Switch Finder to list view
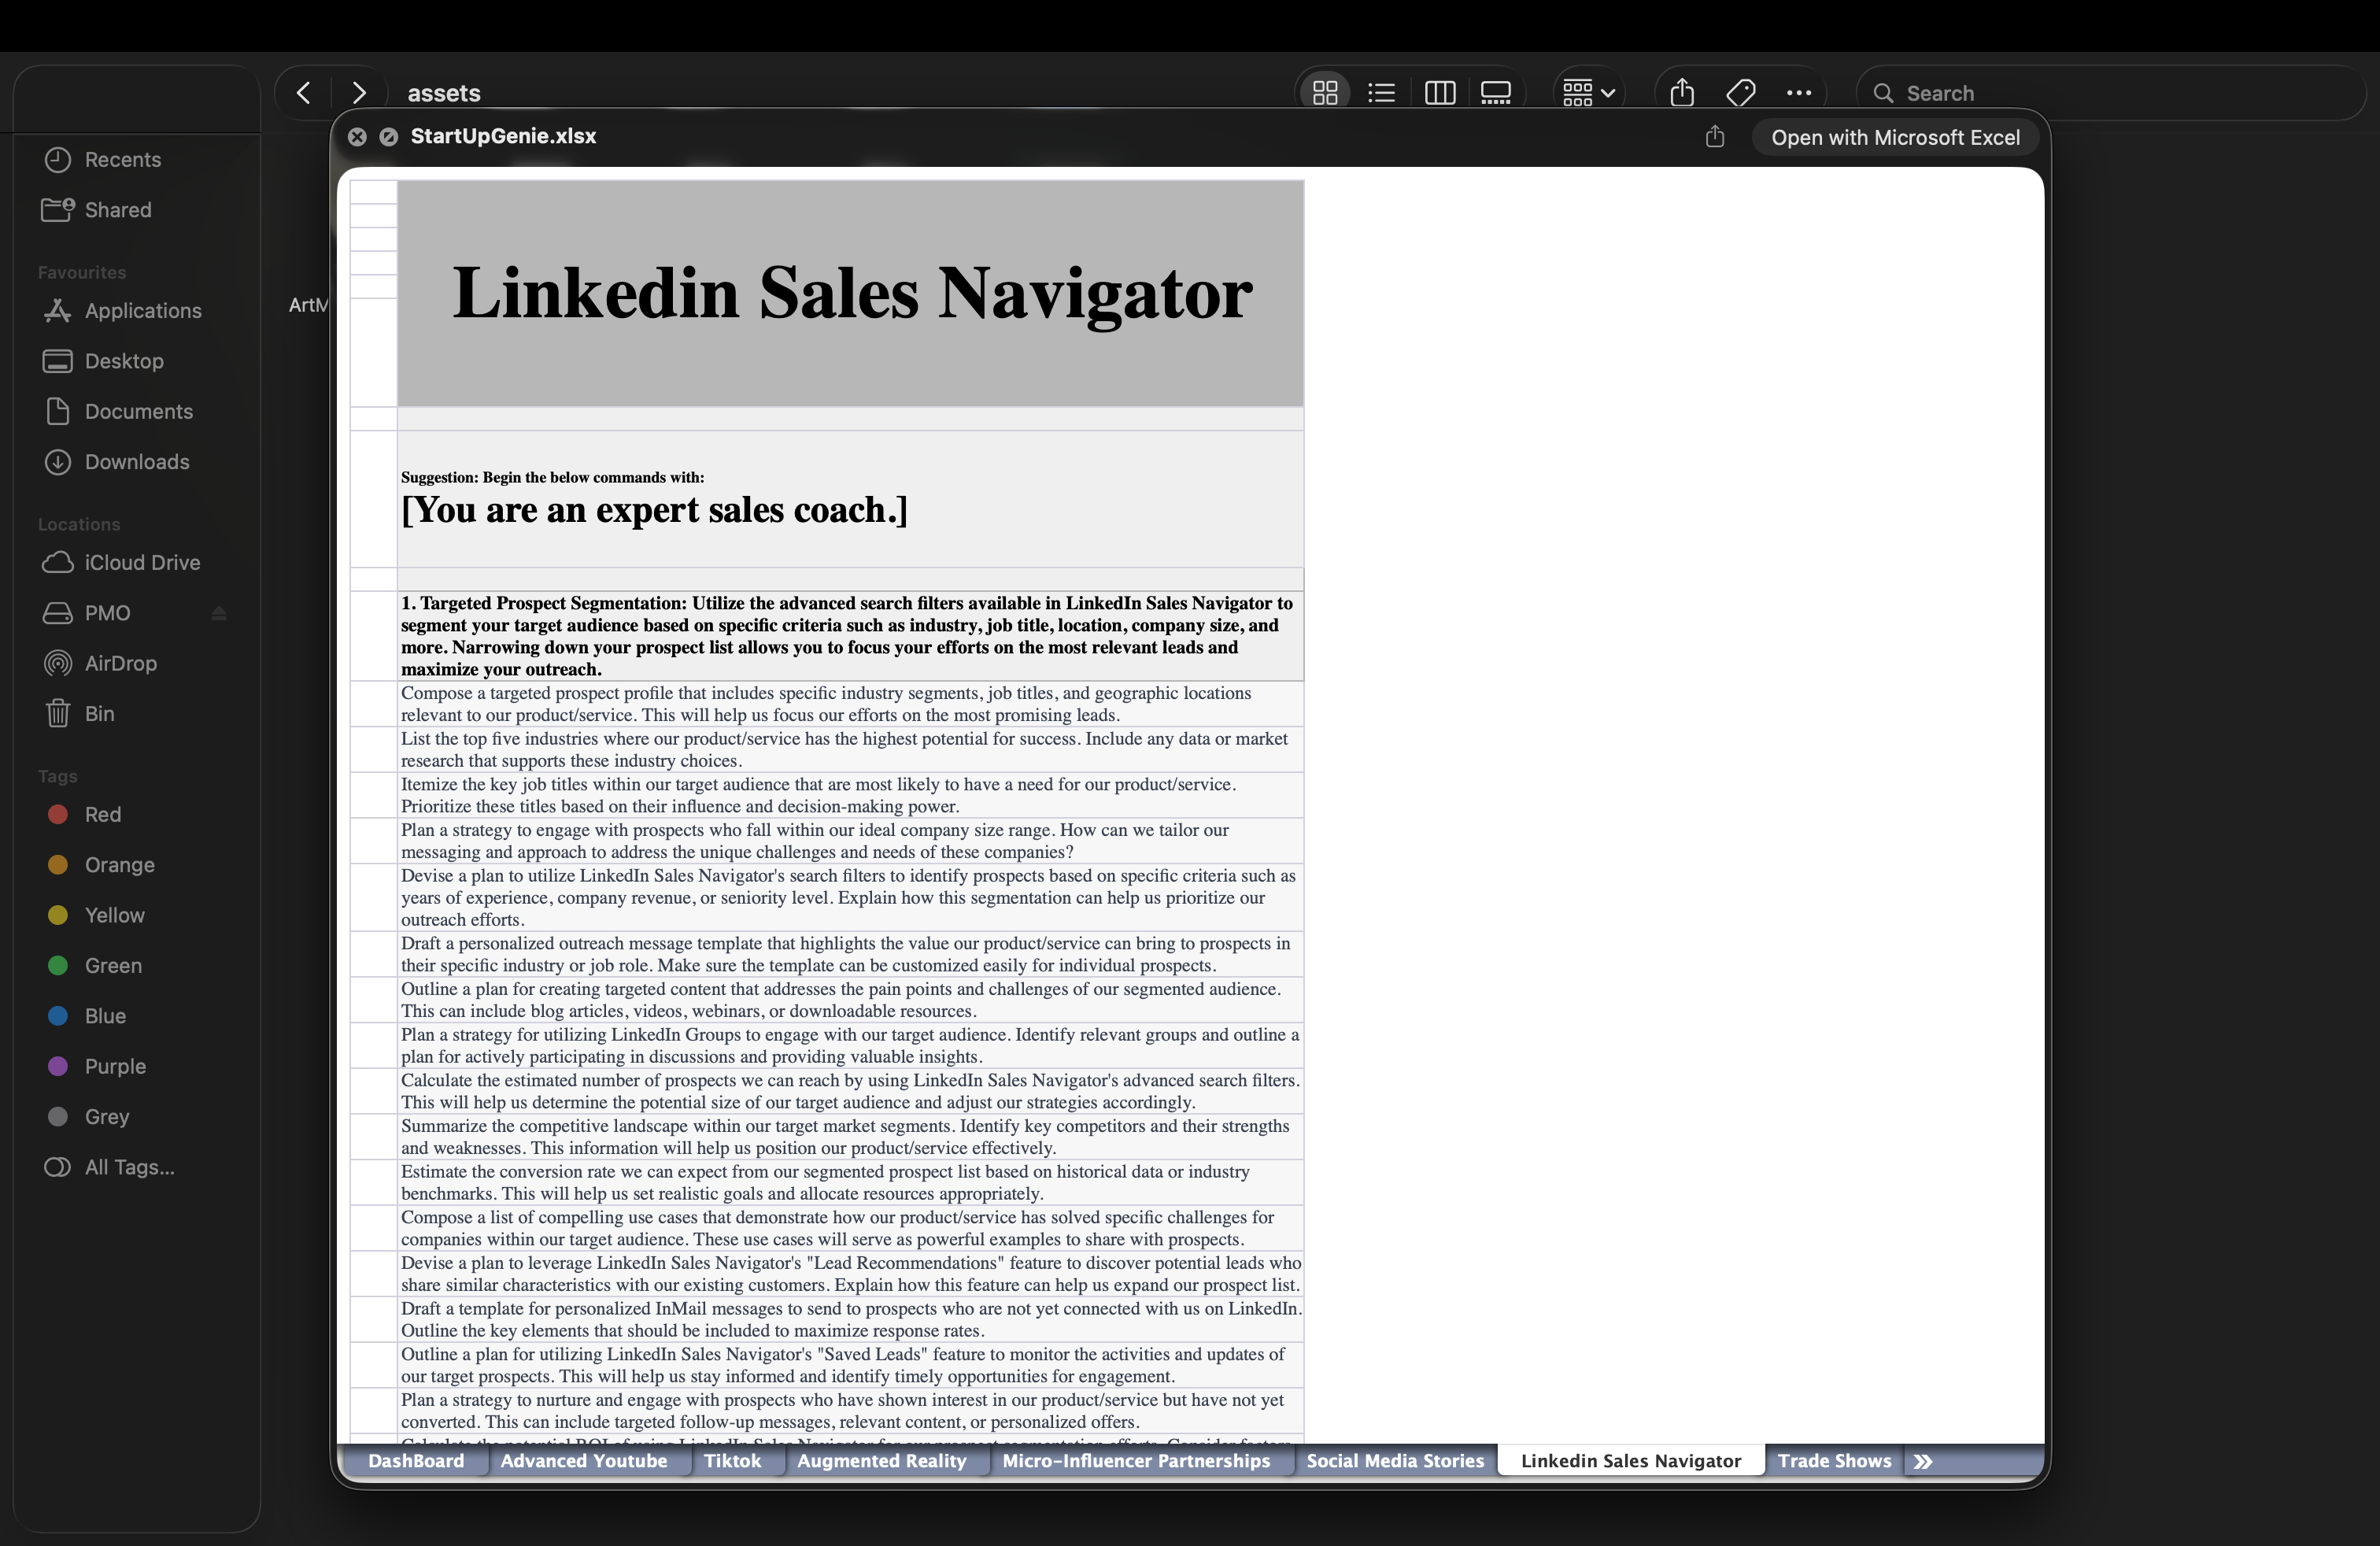This screenshot has height=1546, width=2380. tap(1382, 93)
